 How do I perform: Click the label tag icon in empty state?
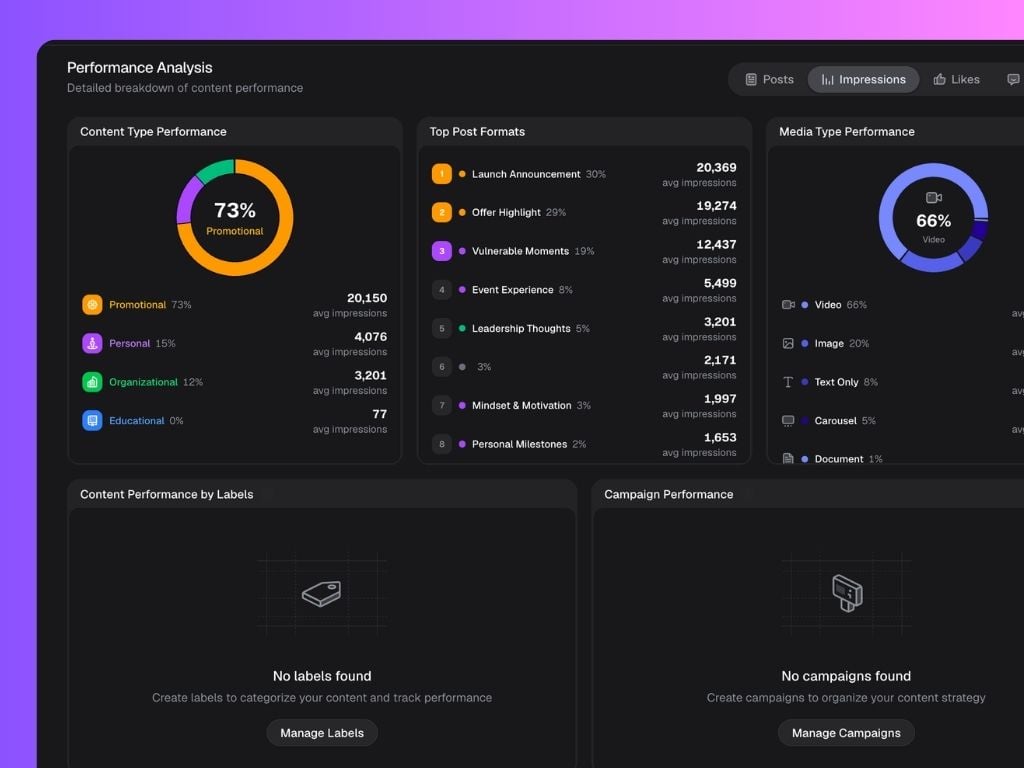click(321, 594)
